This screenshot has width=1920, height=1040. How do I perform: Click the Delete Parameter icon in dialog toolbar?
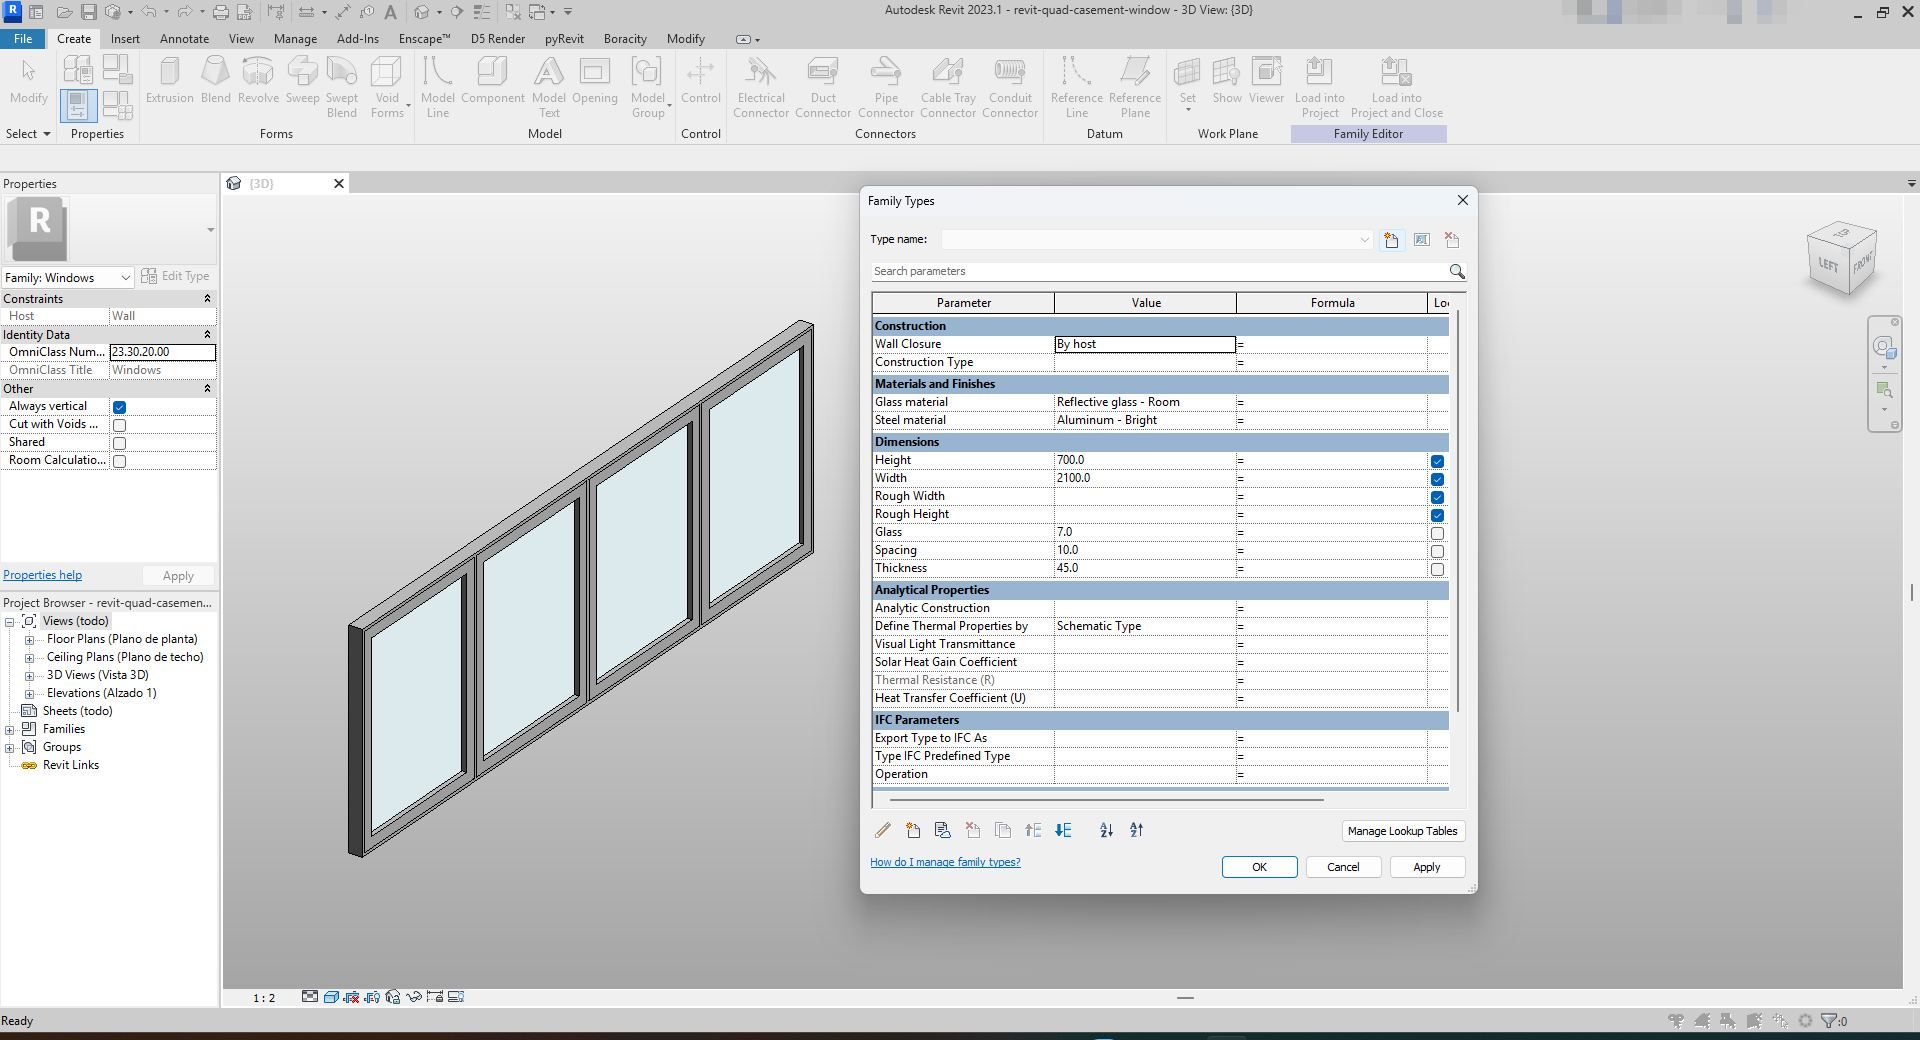pos(973,830)
